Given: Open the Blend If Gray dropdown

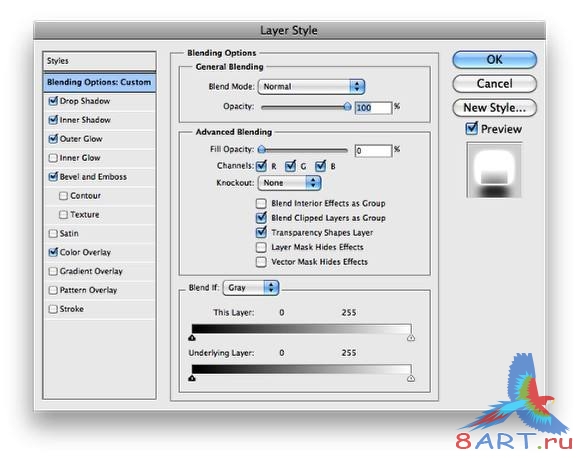Looking at the screenshot, I should [x=251, y=287].
